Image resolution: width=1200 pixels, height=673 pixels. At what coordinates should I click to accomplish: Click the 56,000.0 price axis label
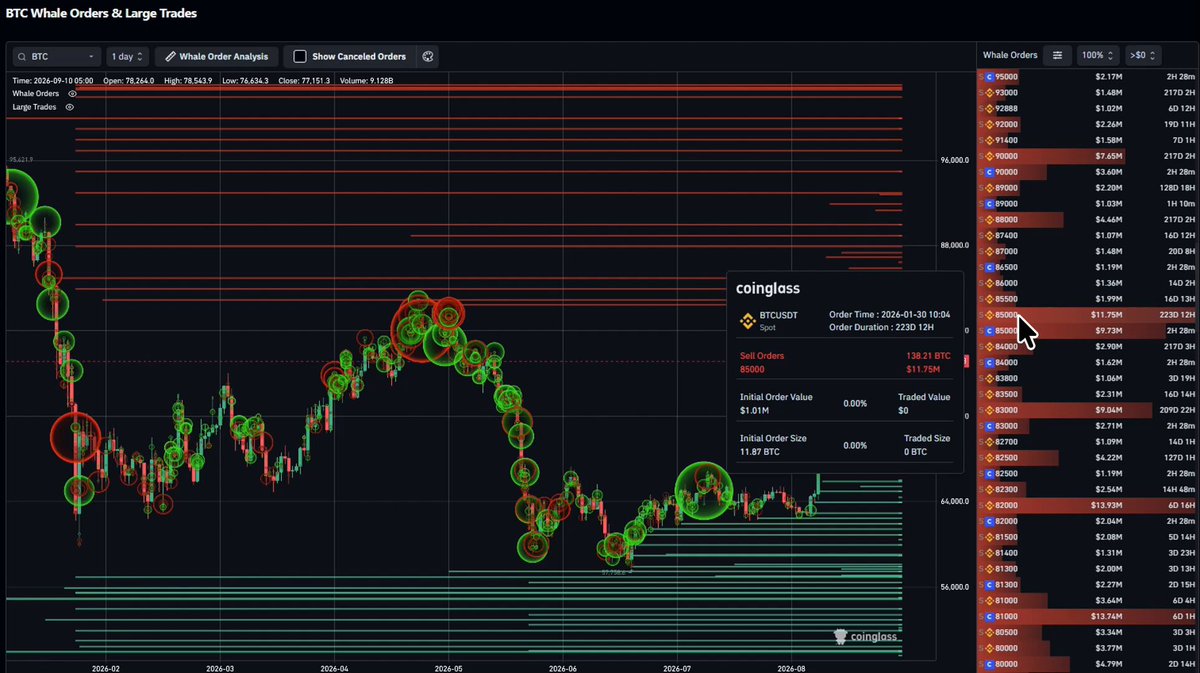953,587
